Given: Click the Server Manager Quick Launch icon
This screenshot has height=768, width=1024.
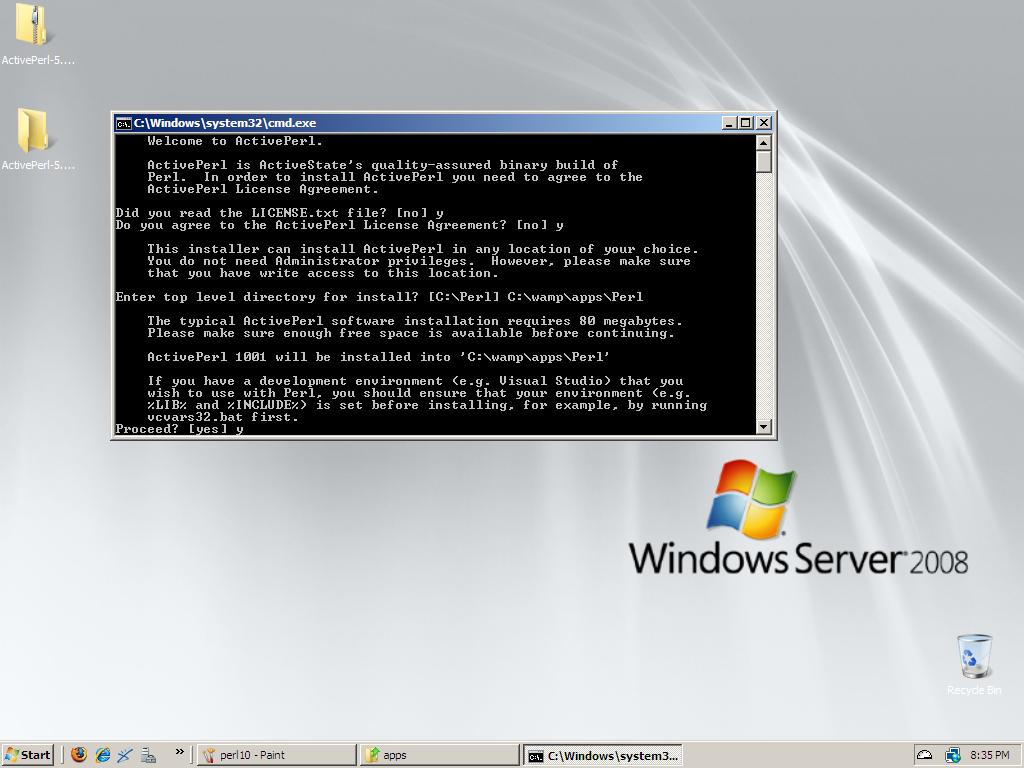Looking at the screenshot, I should tap(148, 755).
